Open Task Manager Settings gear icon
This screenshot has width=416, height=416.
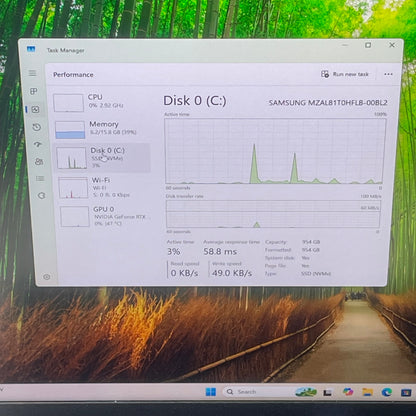tap(47, 277)
